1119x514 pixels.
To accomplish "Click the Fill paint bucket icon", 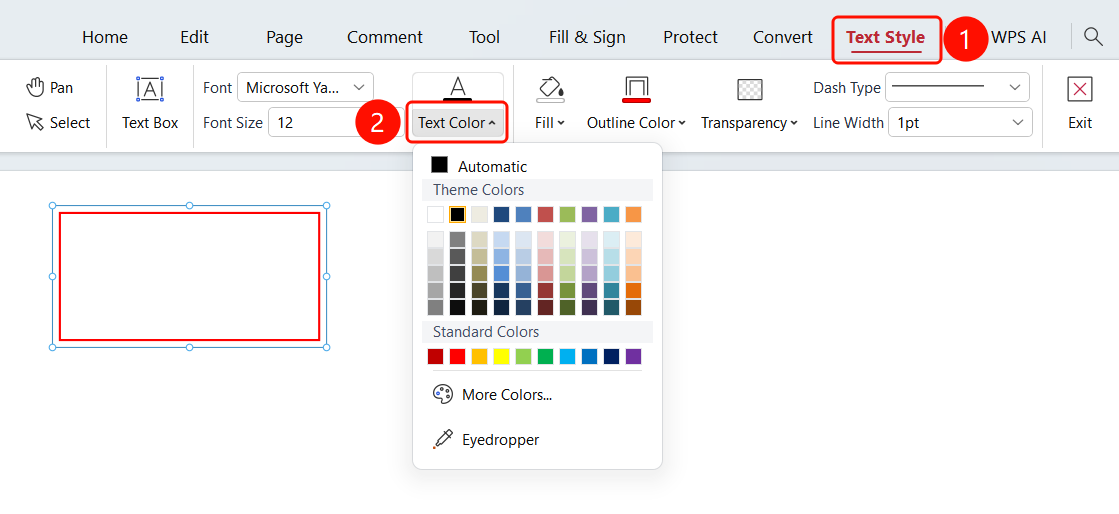I will 550,88.
